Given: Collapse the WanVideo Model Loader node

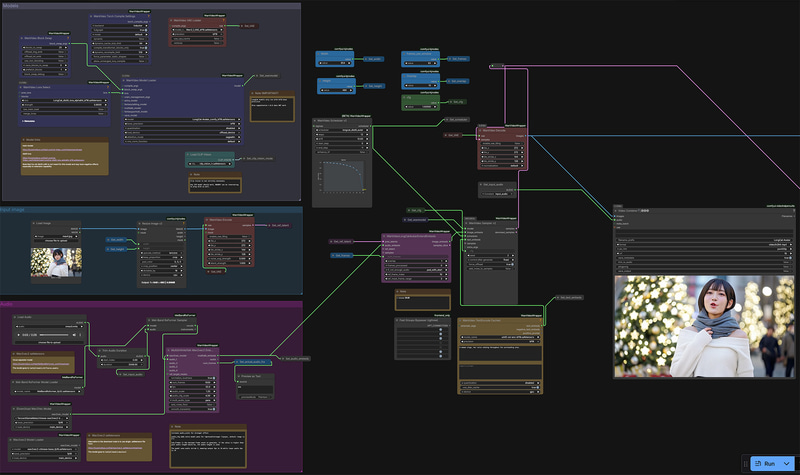Looking at the screenshot, I should [x=124, y=81].
